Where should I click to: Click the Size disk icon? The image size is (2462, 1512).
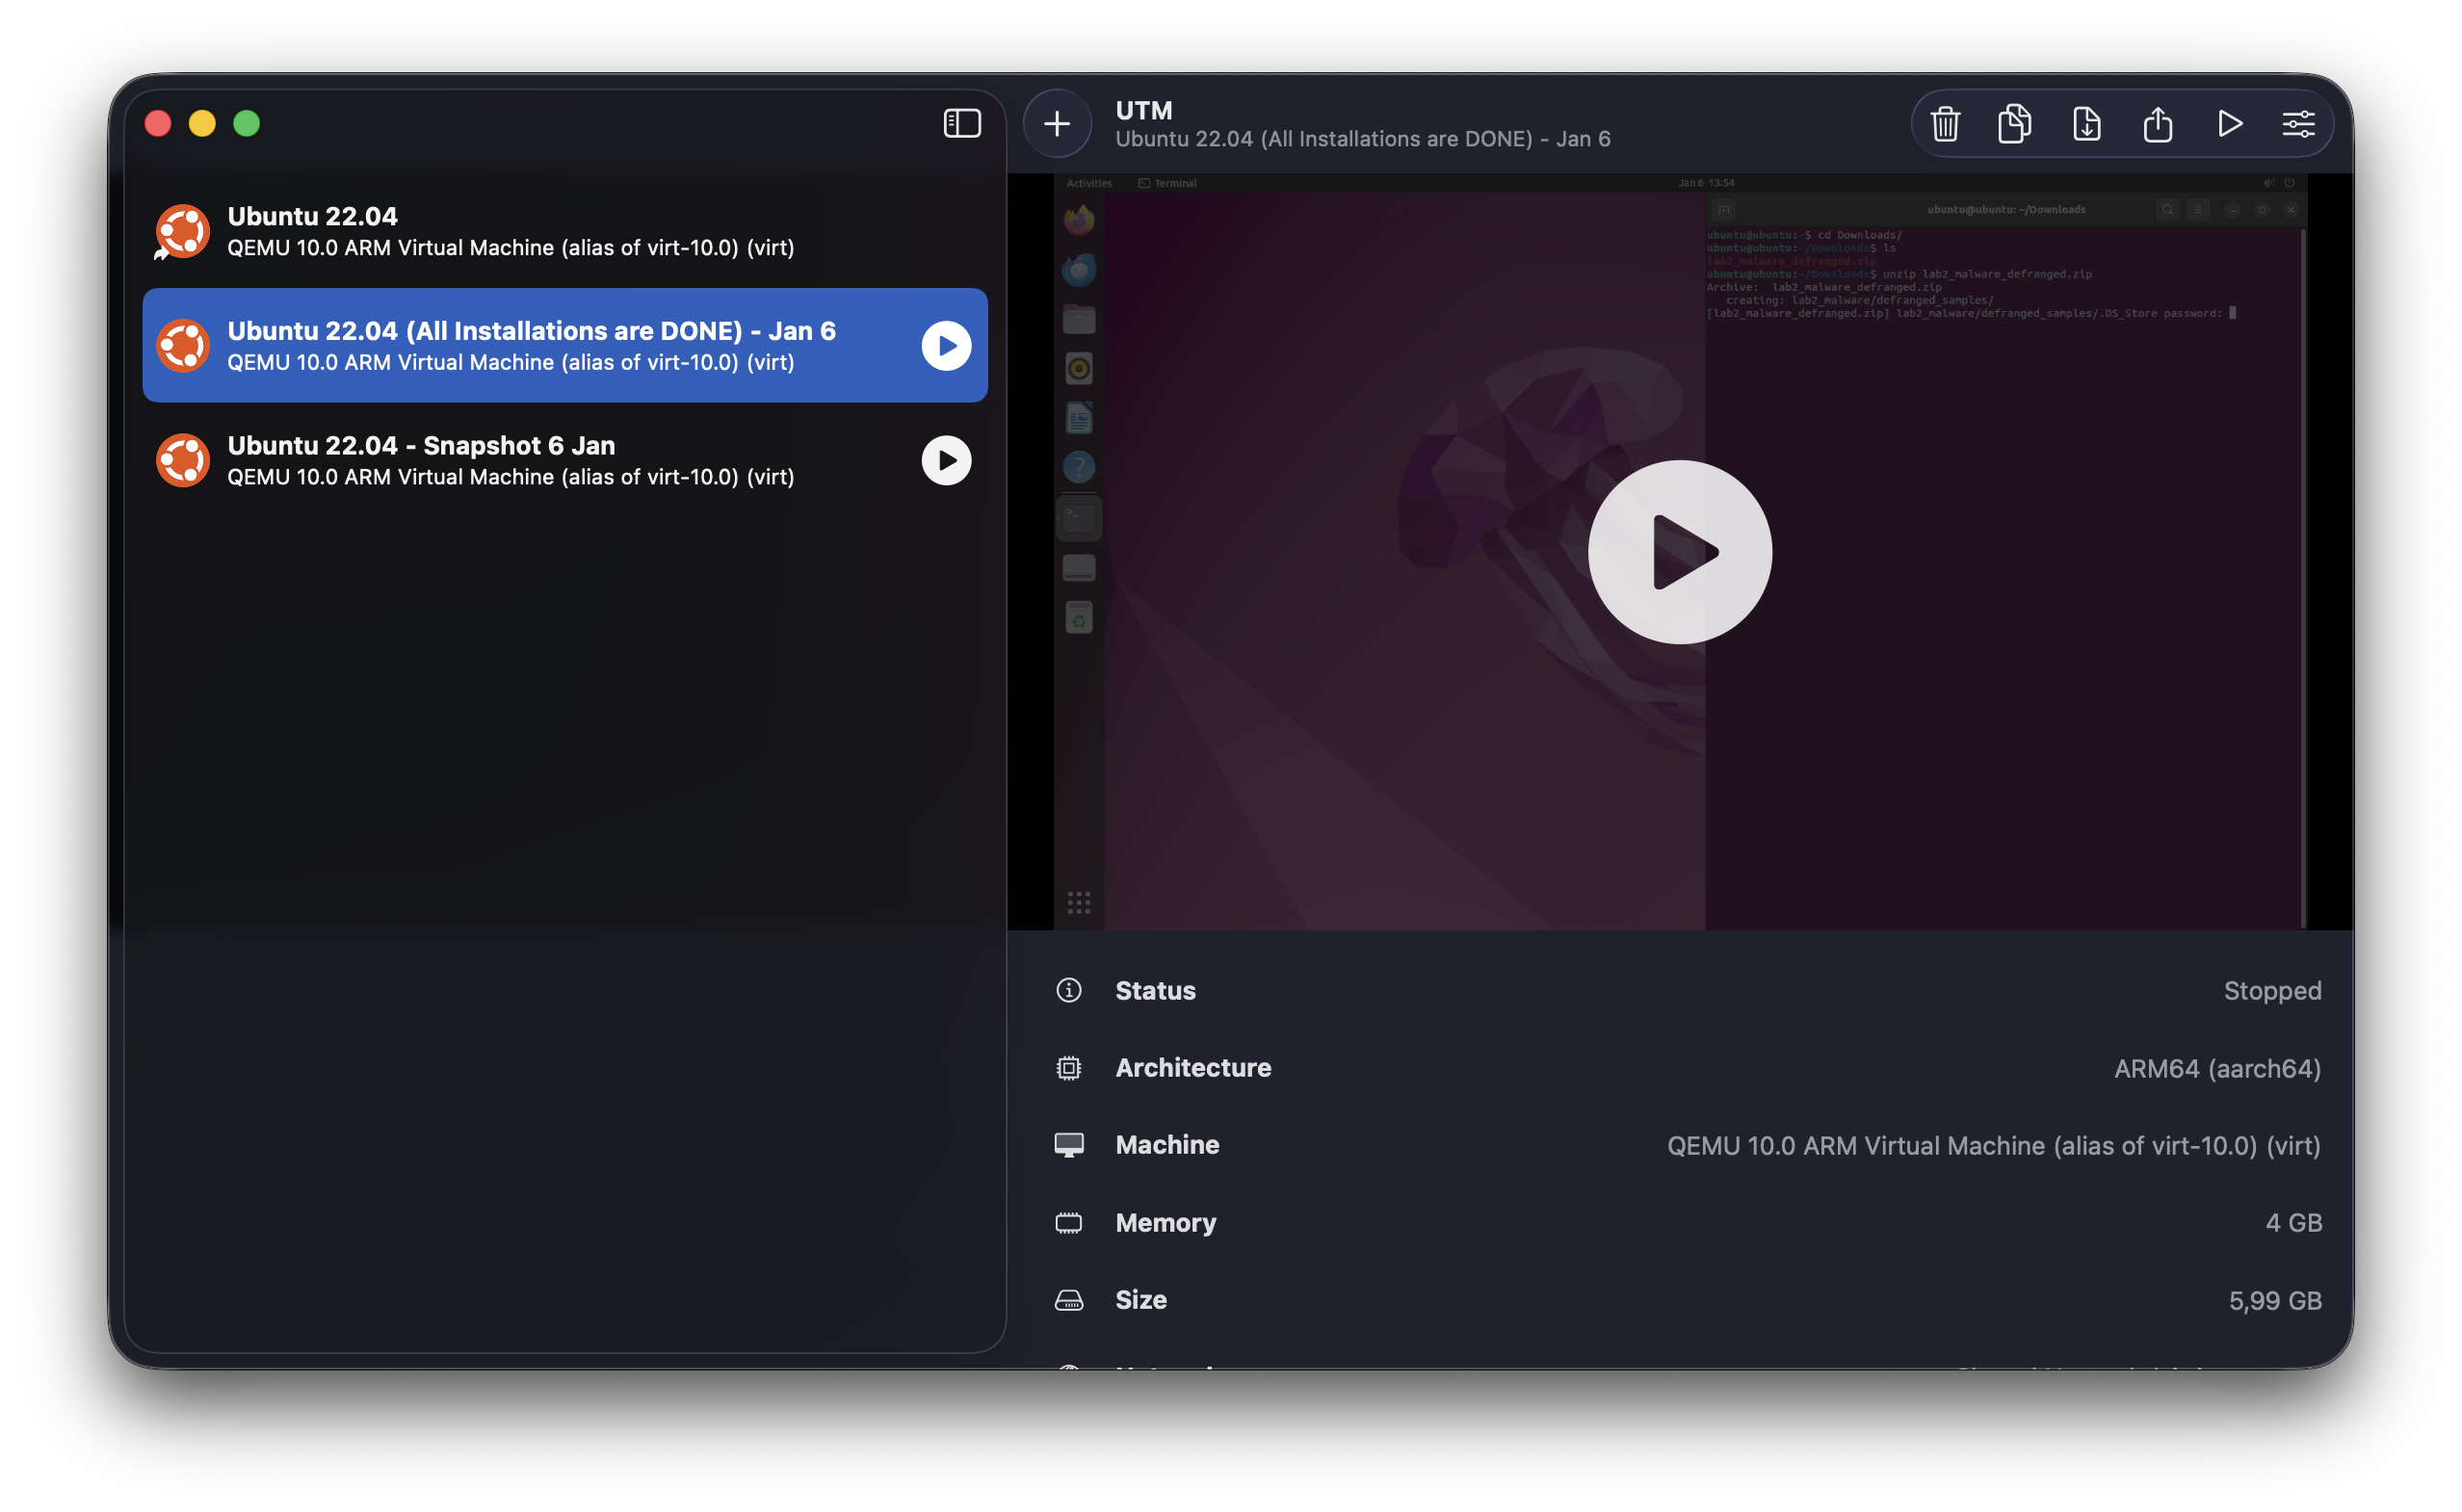(1068, 1300)
